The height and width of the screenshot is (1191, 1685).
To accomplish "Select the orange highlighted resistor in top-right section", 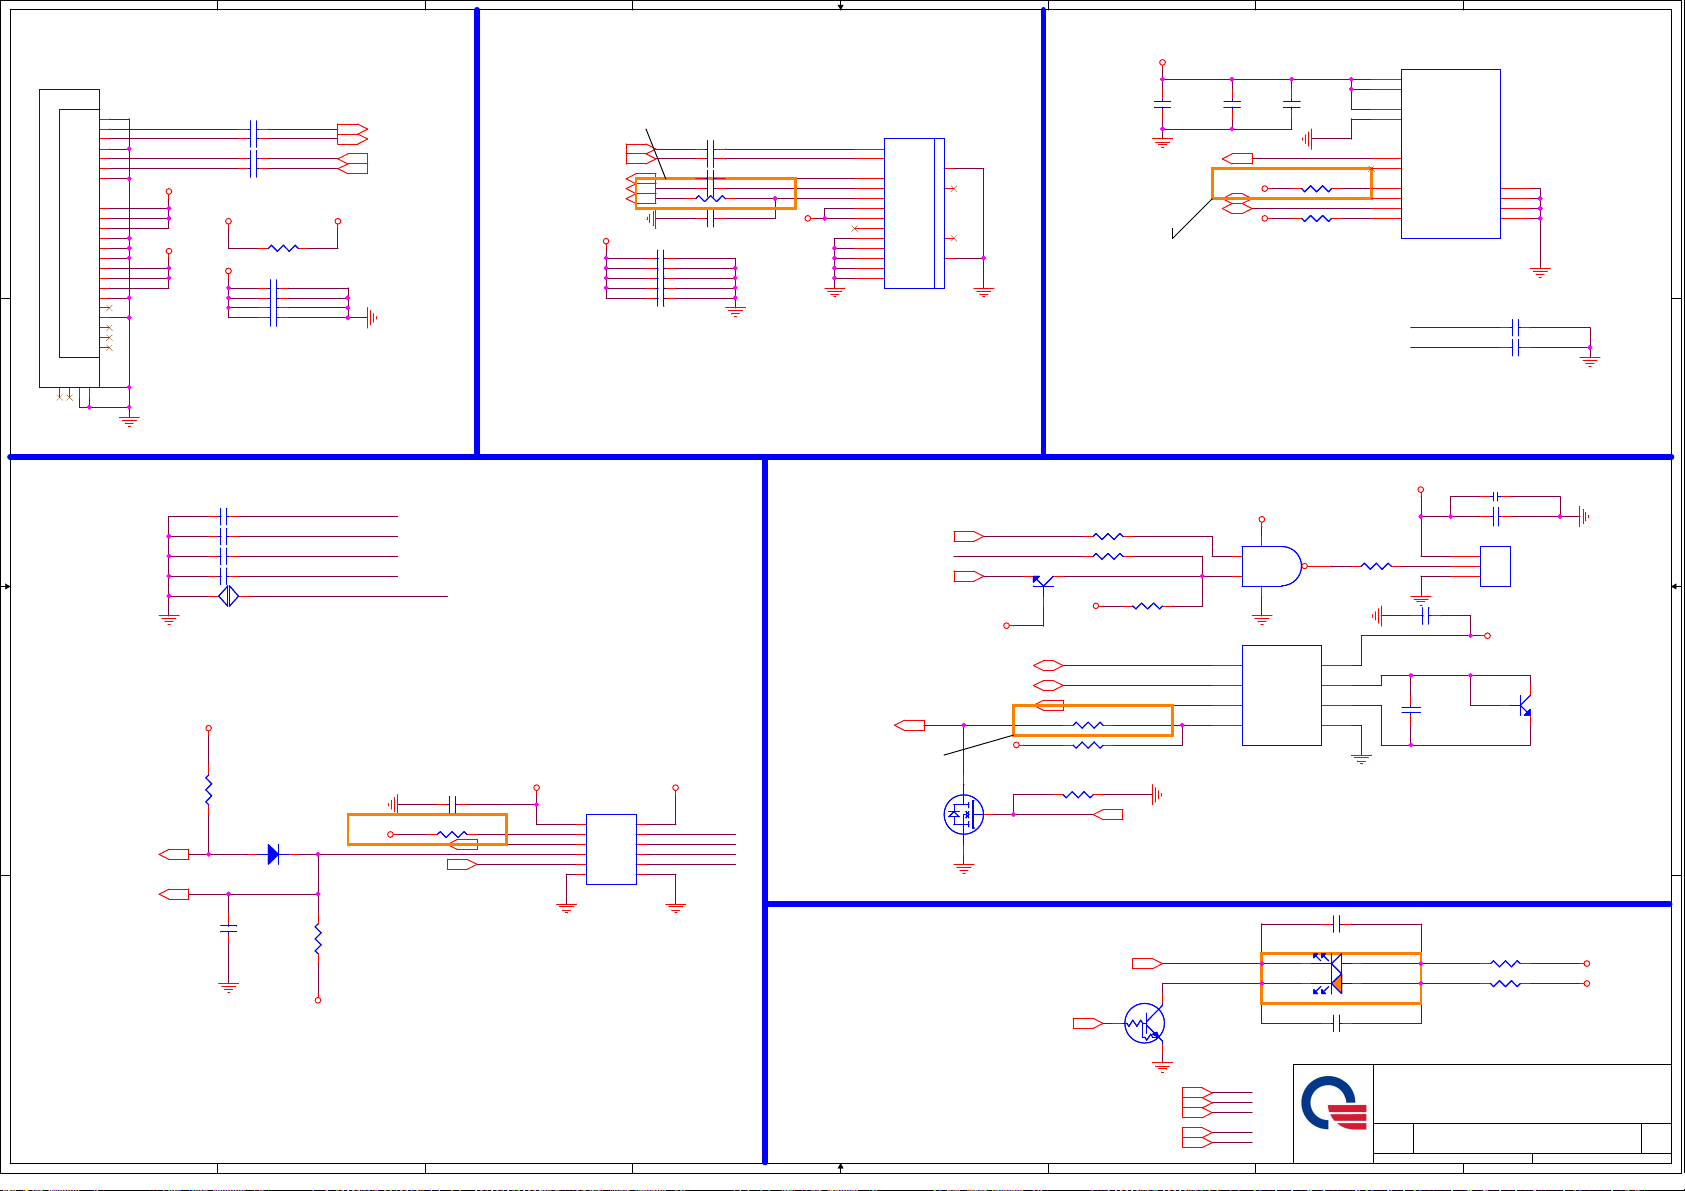I will [x=1316, y=188].
